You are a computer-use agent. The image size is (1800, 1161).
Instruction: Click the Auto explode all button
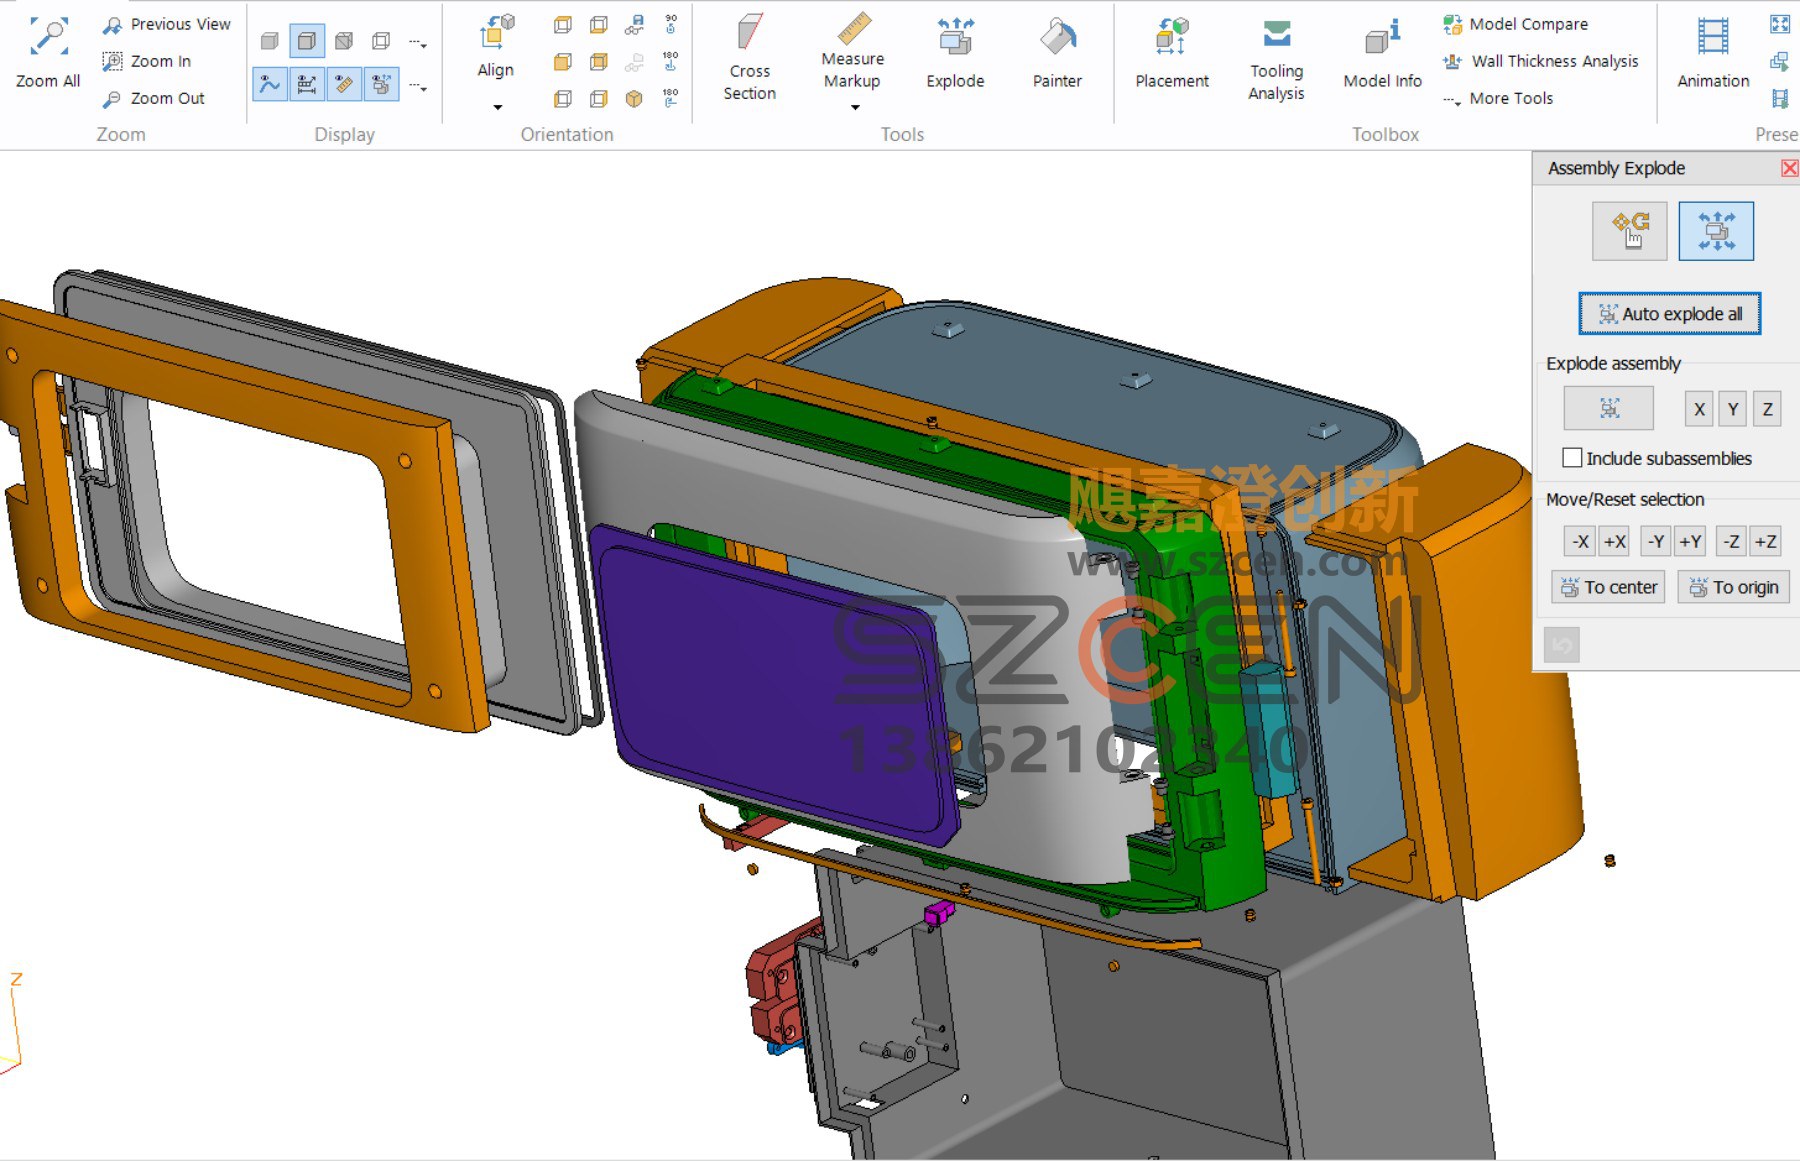pos(1669,313)
